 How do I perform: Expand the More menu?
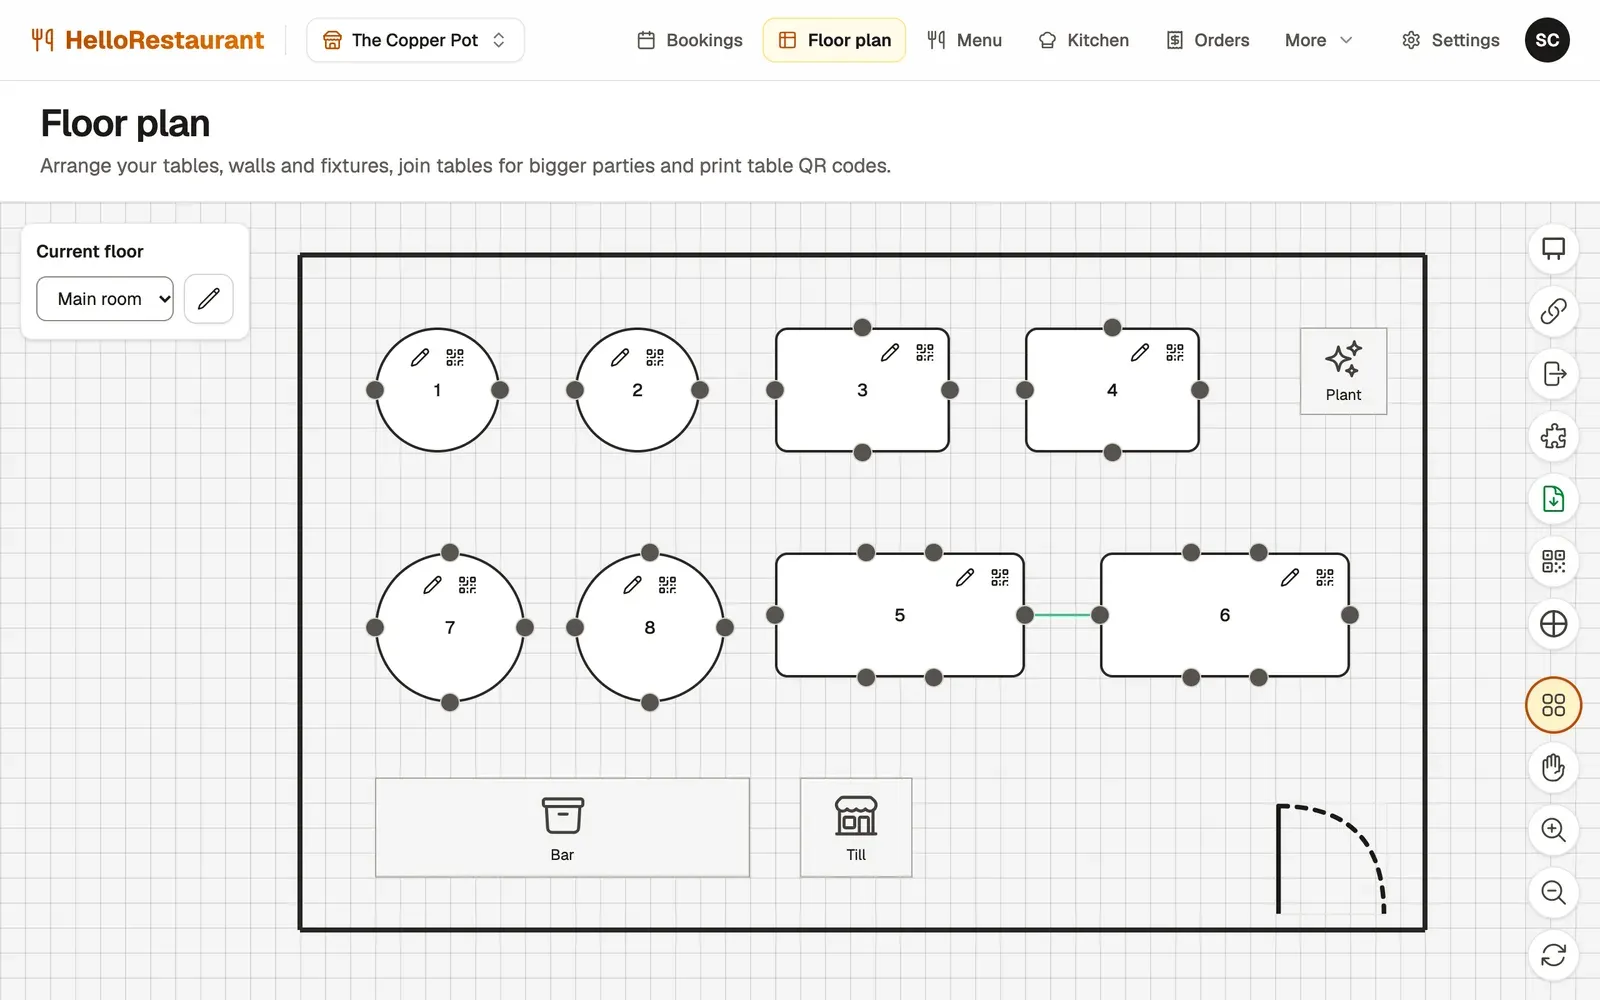(1319, 40)
